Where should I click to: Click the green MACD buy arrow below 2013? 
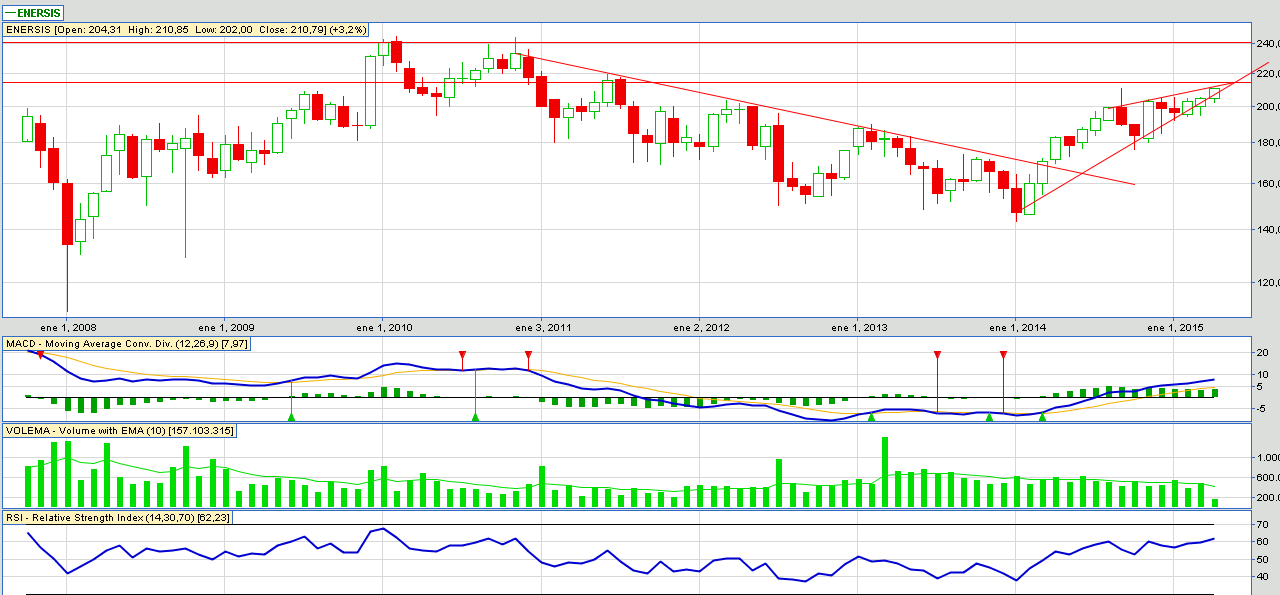[x=871, y=416]
